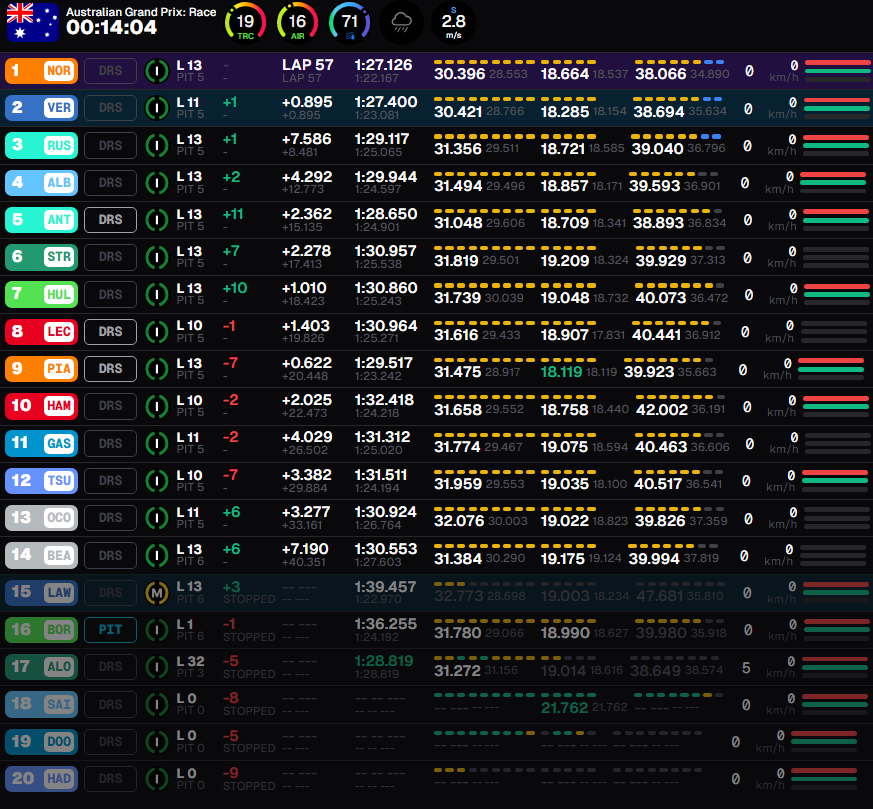Viewport: 873px width, 809px height.
Task: Select position 9 PIA driver tag
Action: [x=41, y=369]
